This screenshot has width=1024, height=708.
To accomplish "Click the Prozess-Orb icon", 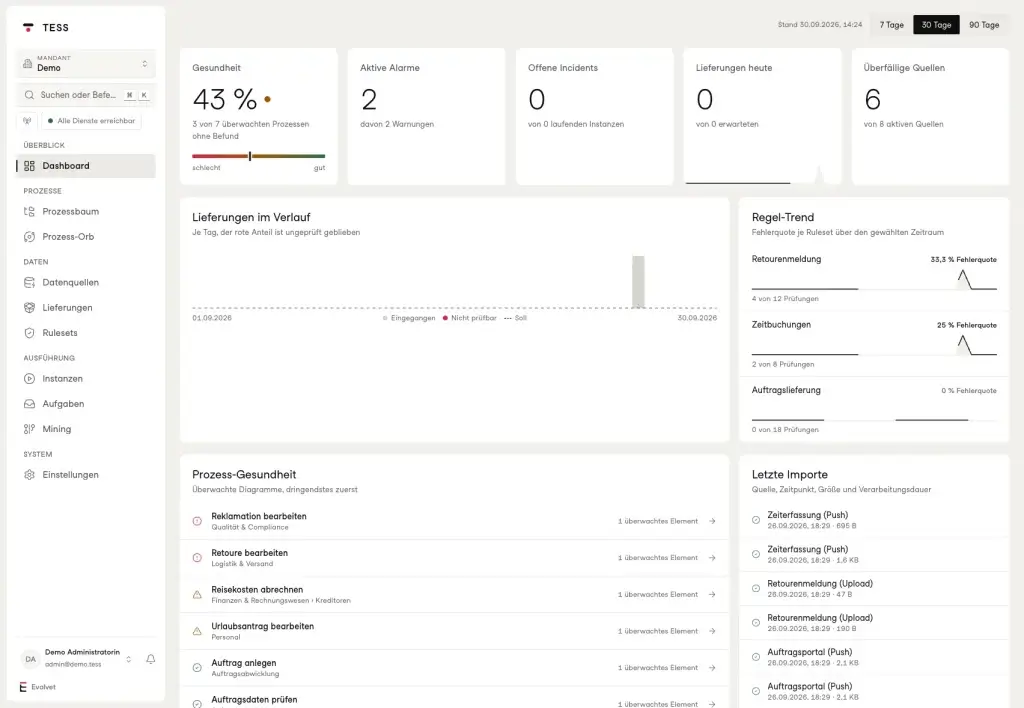I will point(29,236).
